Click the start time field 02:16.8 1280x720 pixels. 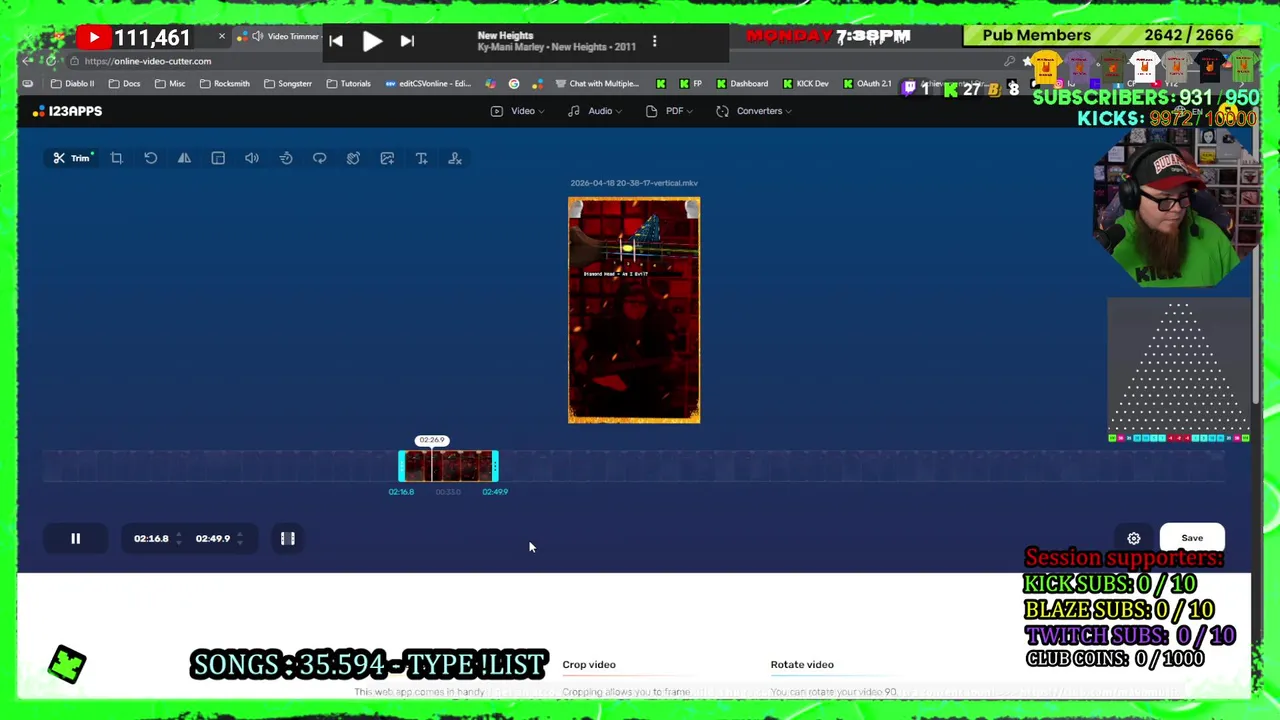pyautogui.click(x=152, y=538)
